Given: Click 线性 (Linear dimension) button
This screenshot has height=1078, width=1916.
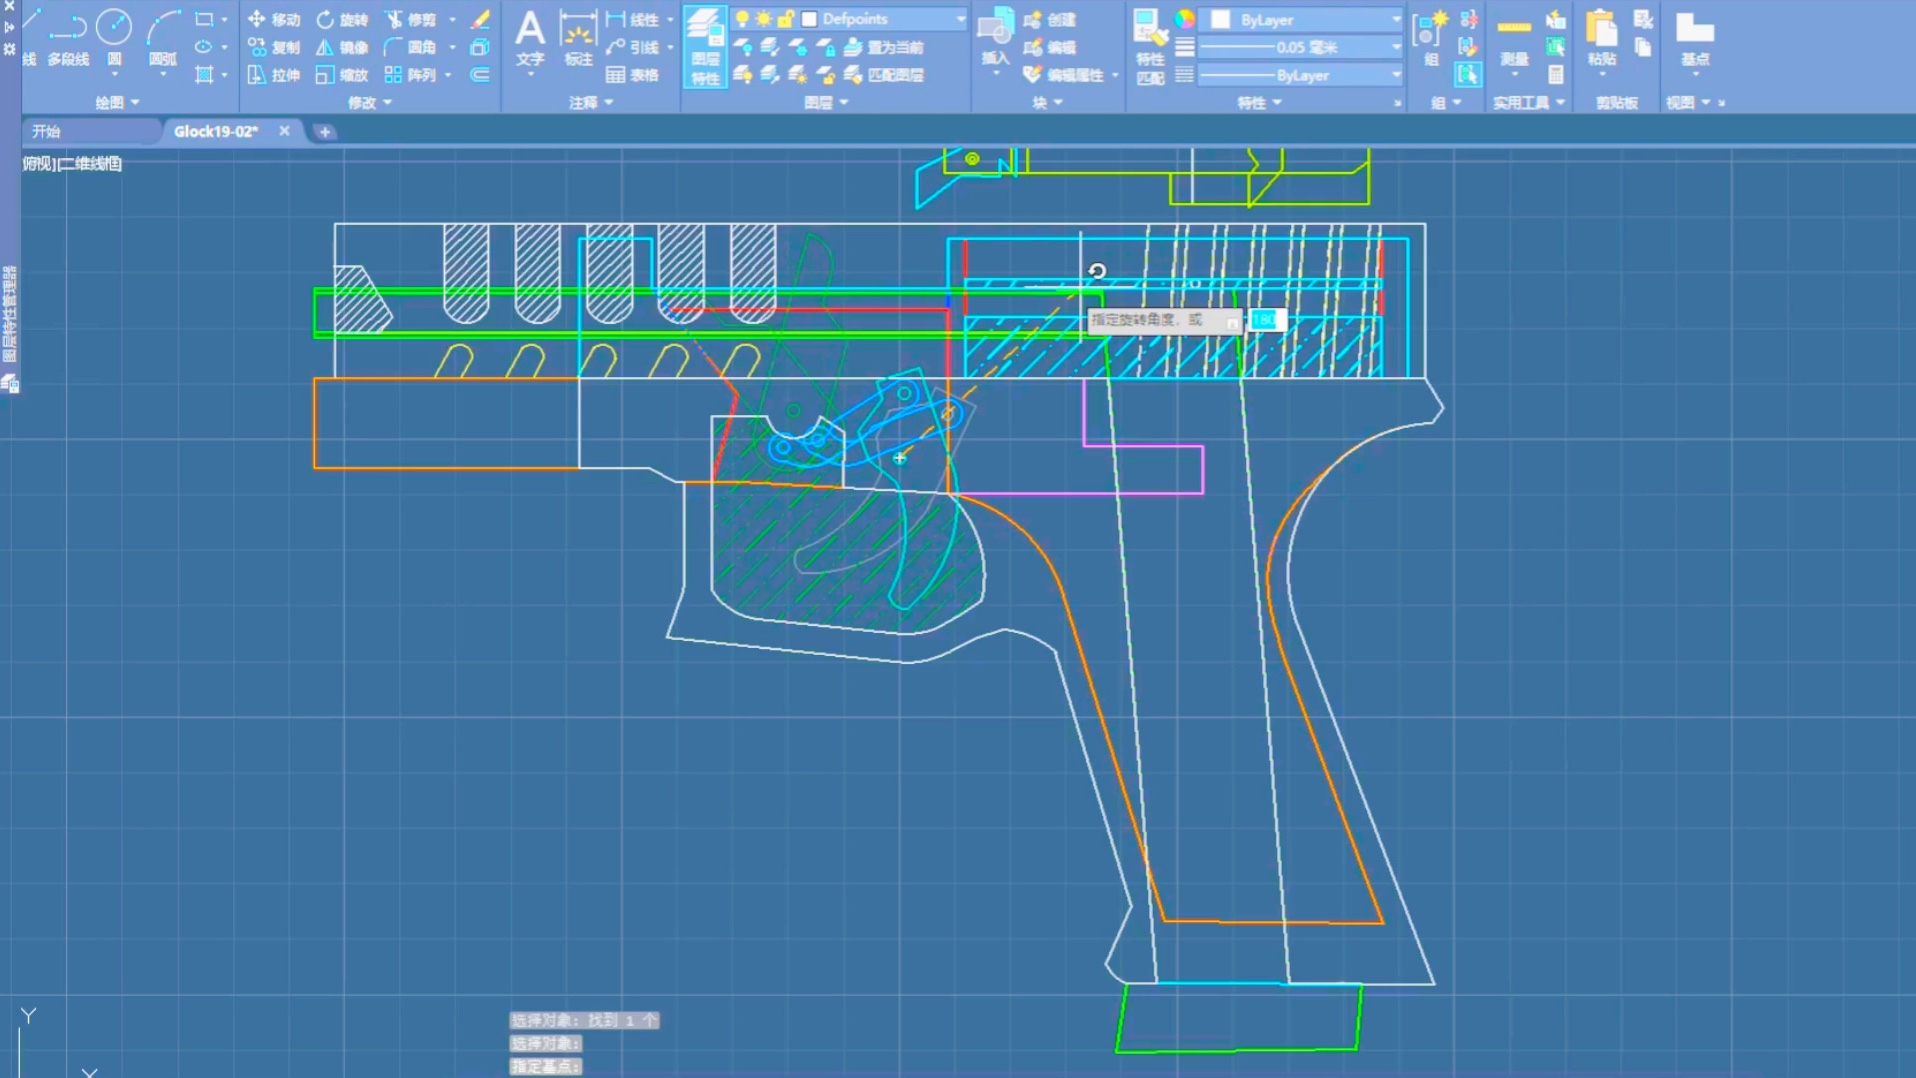Looking at the screenshot, I should tap(633, 19).
